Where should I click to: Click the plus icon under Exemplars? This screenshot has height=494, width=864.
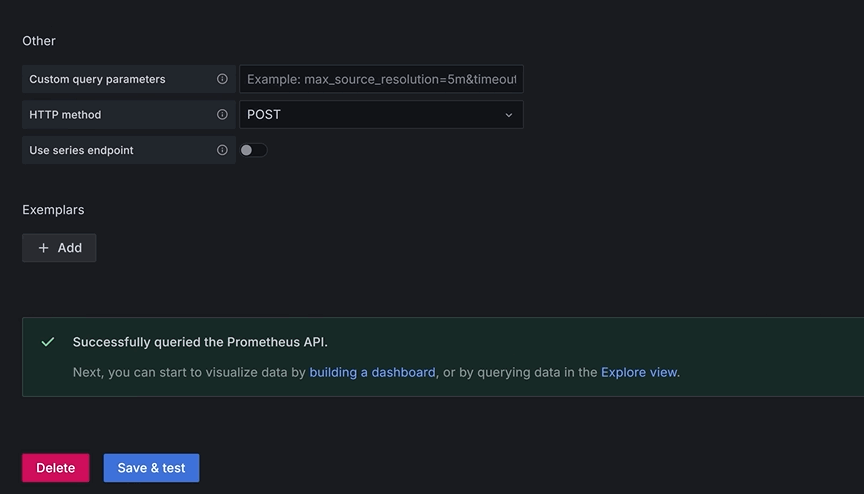tap(43, 248)
